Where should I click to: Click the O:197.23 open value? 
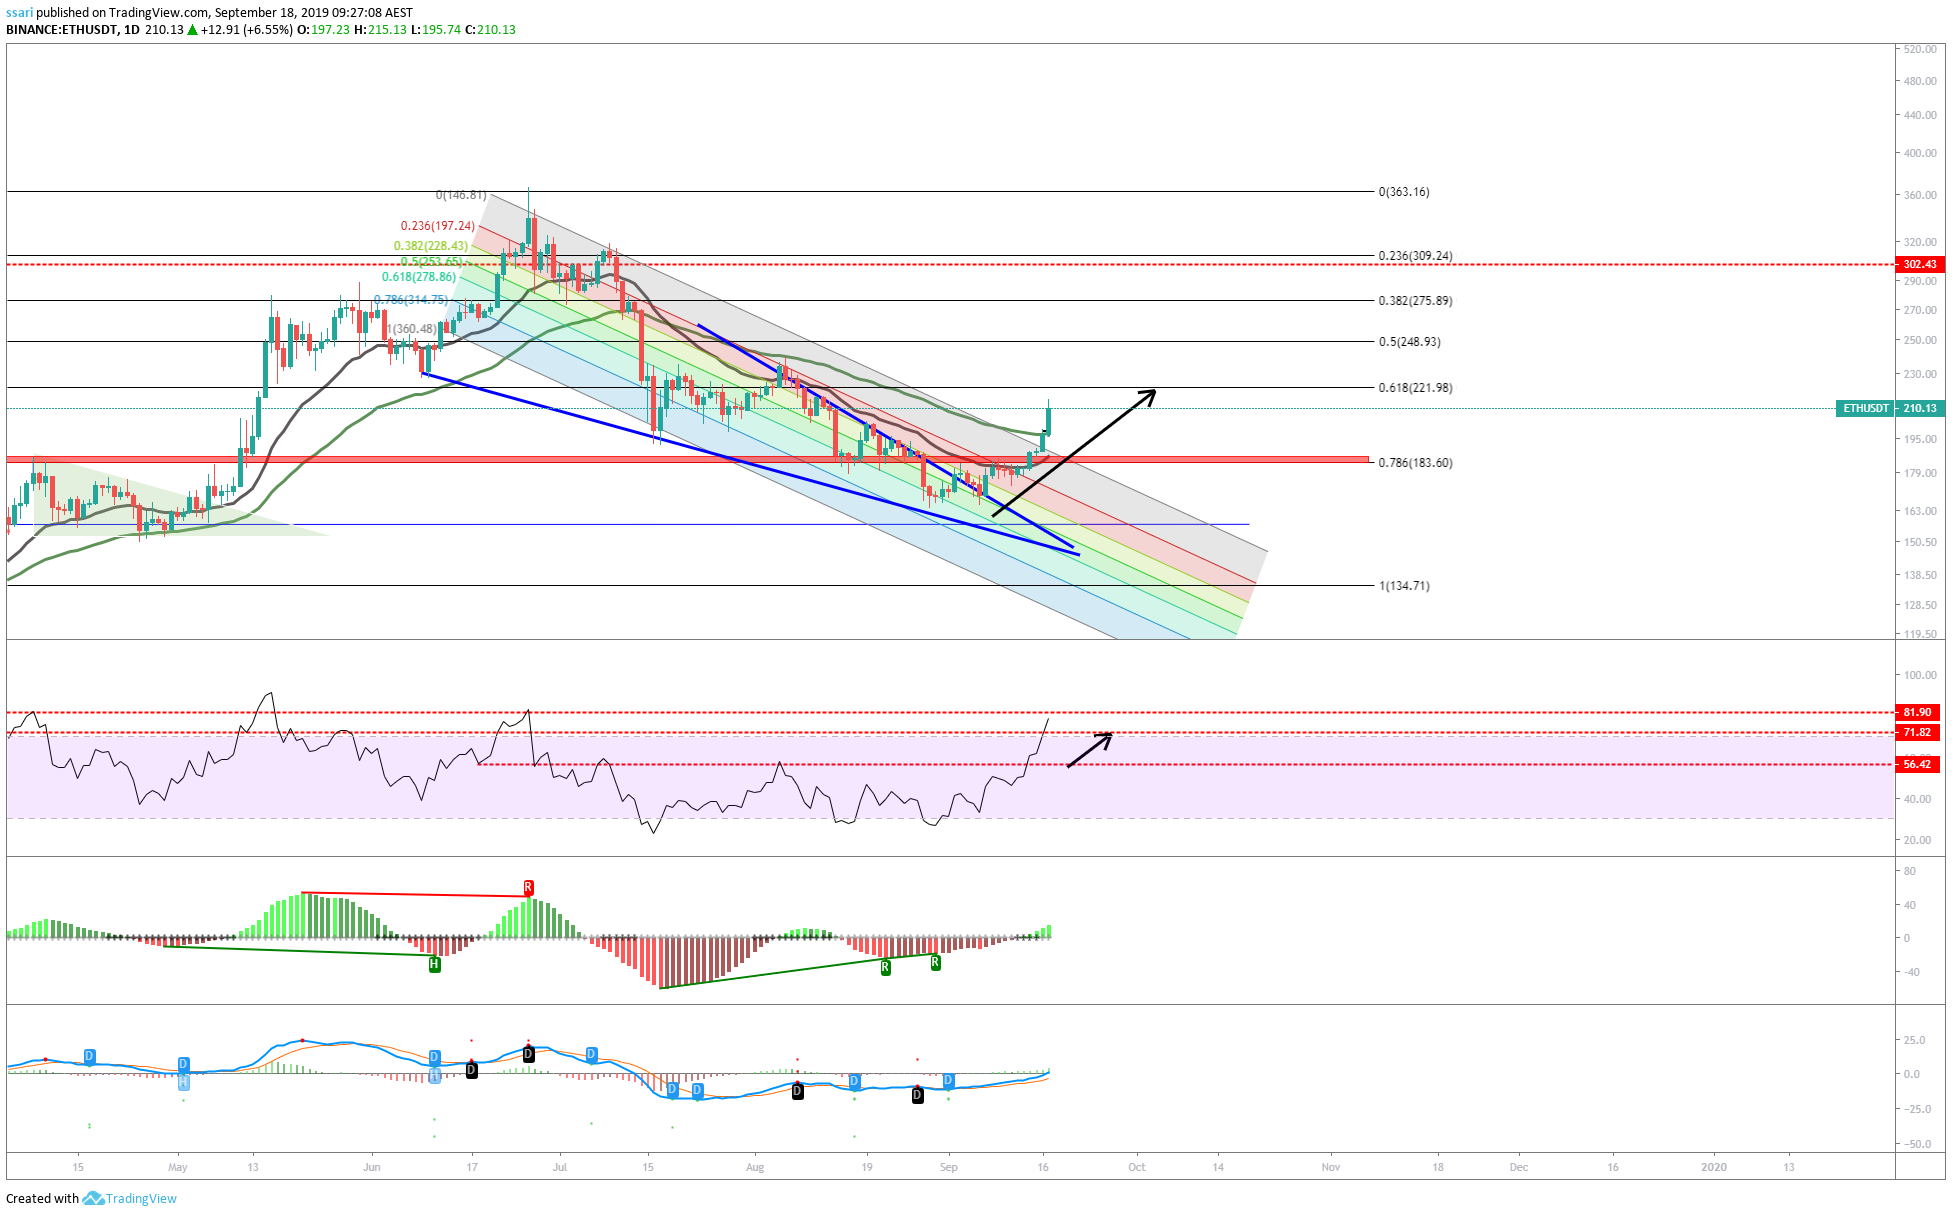pyautogui.click(x=324, y=30)
